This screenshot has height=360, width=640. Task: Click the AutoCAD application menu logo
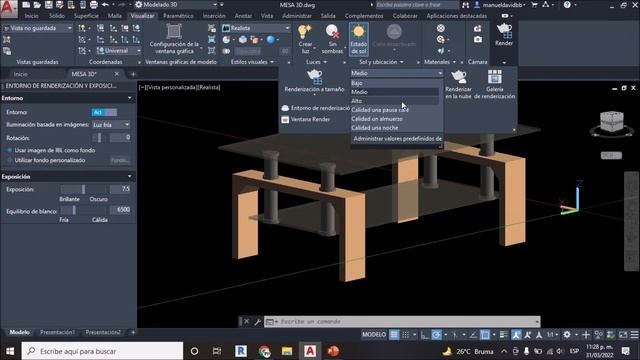(x=8, y=9)
